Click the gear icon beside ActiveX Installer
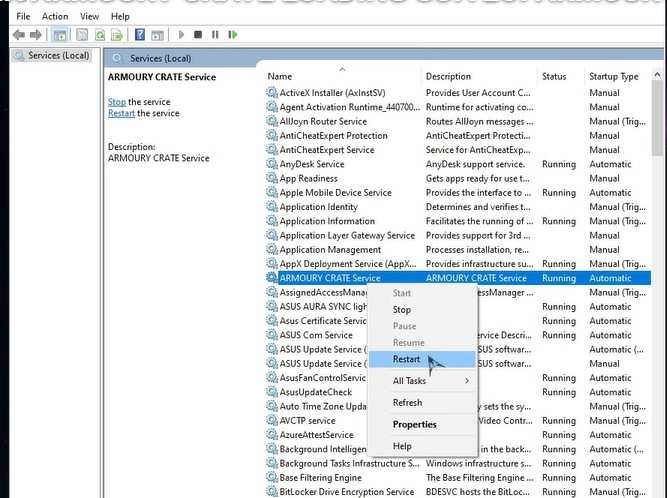 (272, 92)
